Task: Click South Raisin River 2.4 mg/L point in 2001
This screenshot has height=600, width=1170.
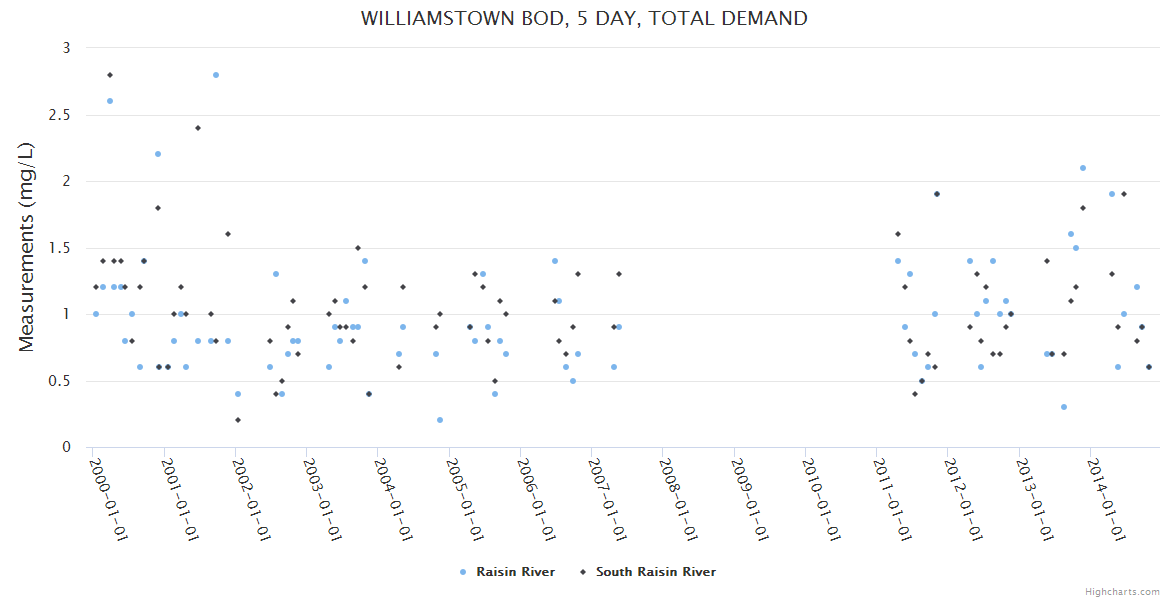Action: point(198,128)
